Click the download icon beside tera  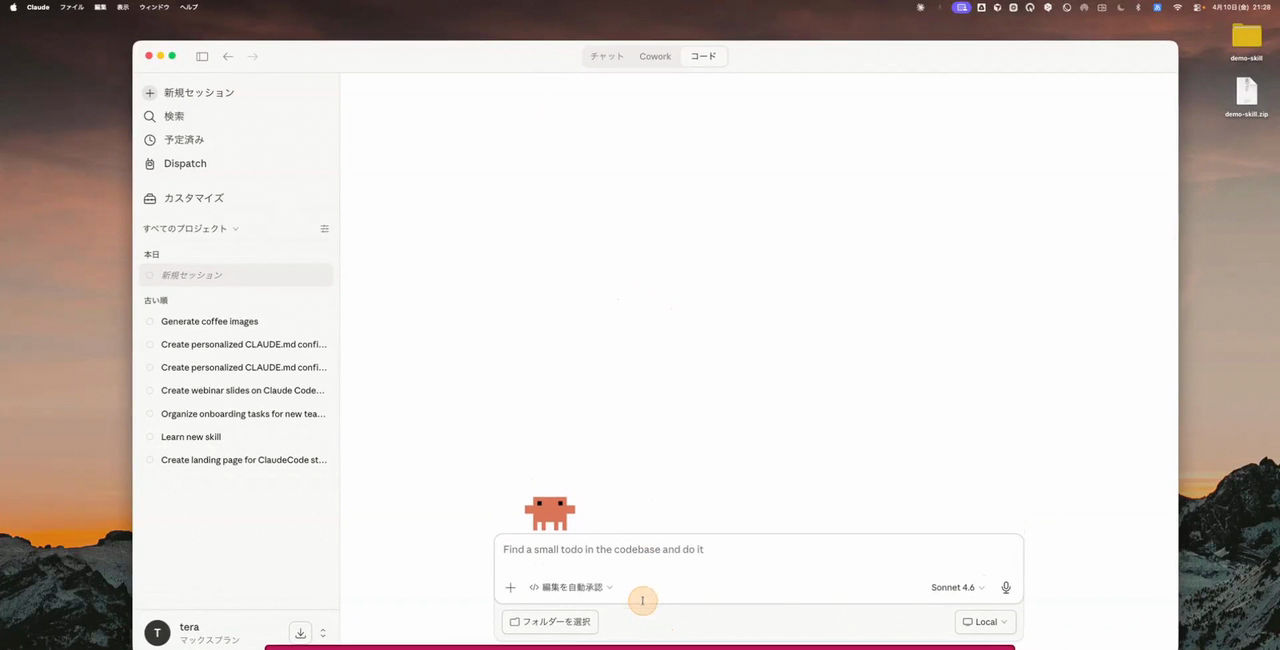click(x=300, y=633)
